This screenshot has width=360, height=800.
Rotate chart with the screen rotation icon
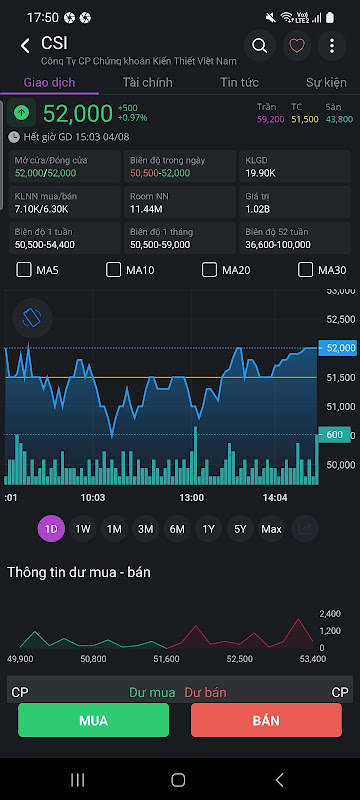coord(32,318)
